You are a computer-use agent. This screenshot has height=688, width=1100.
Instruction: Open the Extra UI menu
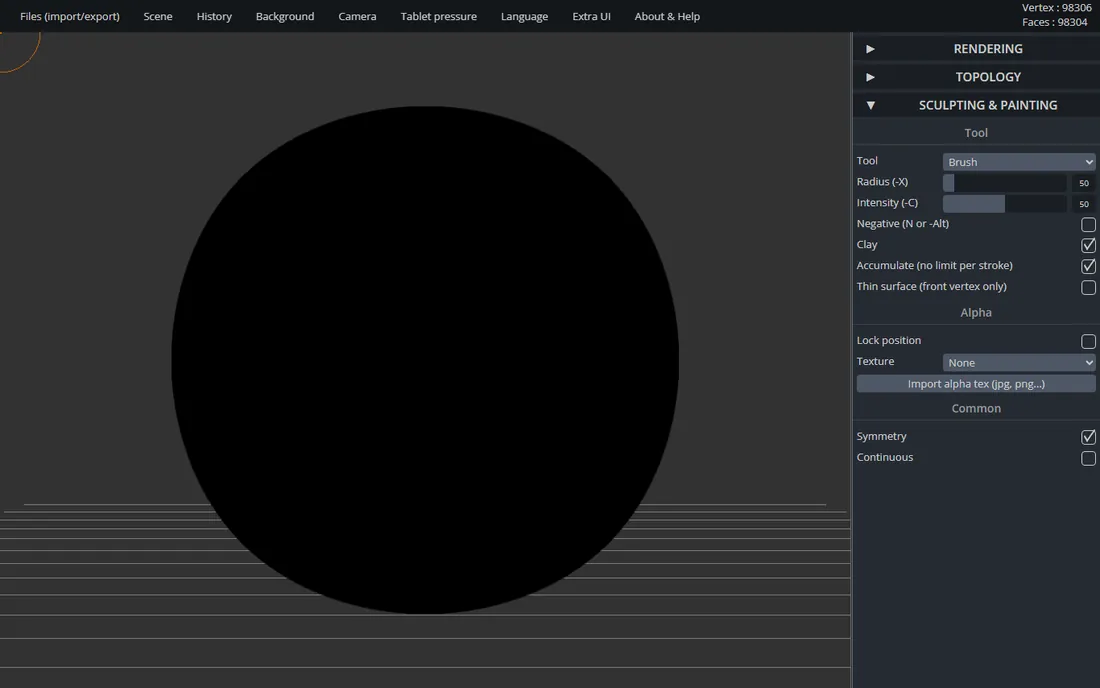pyautogui.click(x=591, y=16)
